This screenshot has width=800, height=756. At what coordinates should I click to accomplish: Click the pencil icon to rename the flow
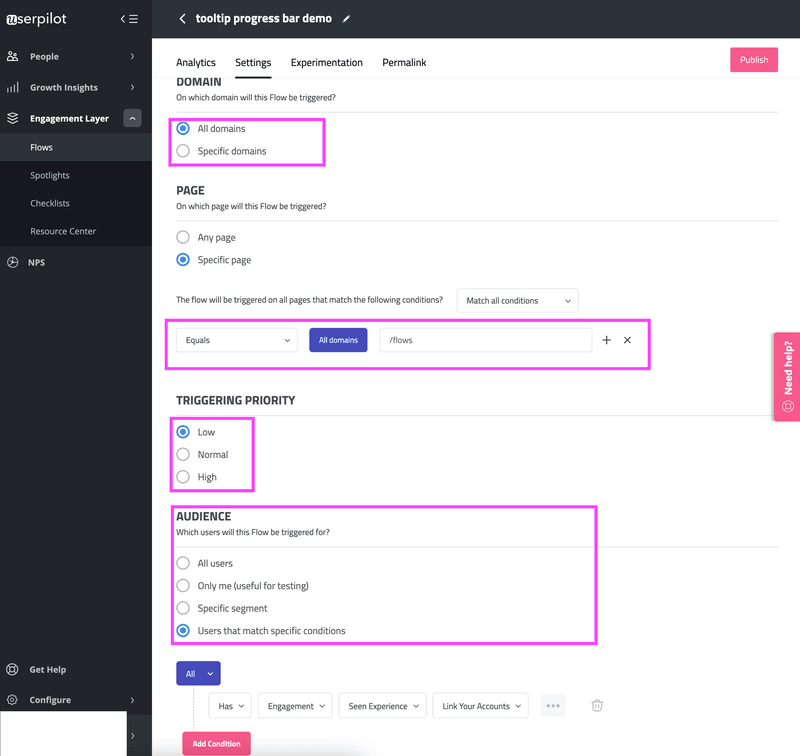point(345,18)
